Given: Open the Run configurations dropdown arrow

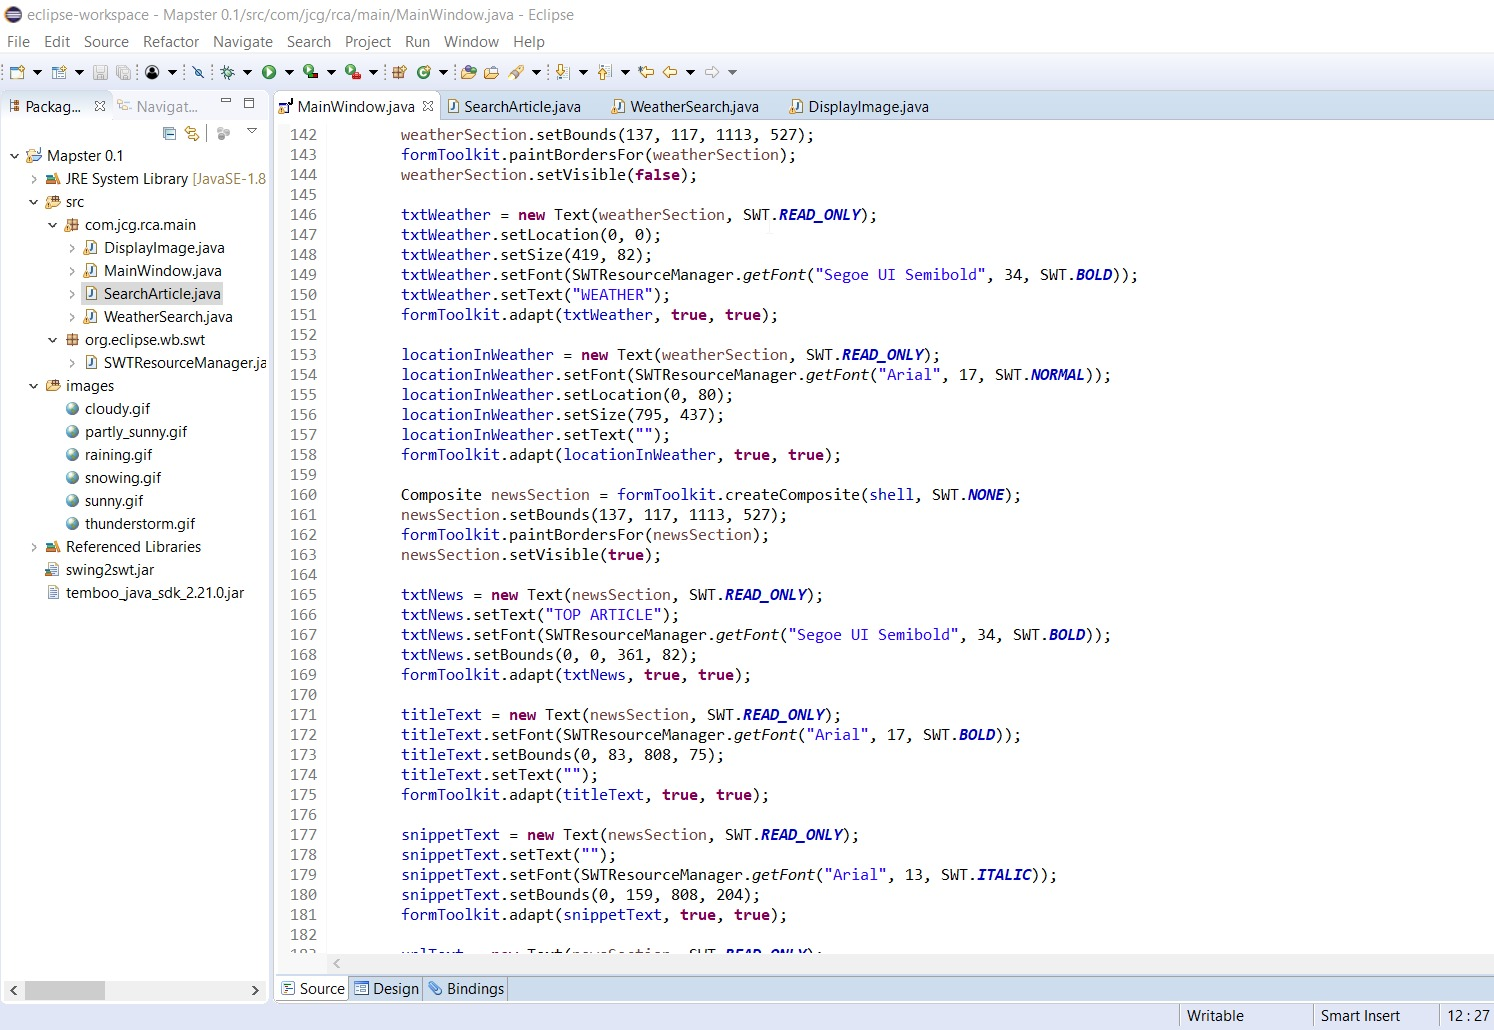Looking at the screenshot, I should (x=289, y=72).
